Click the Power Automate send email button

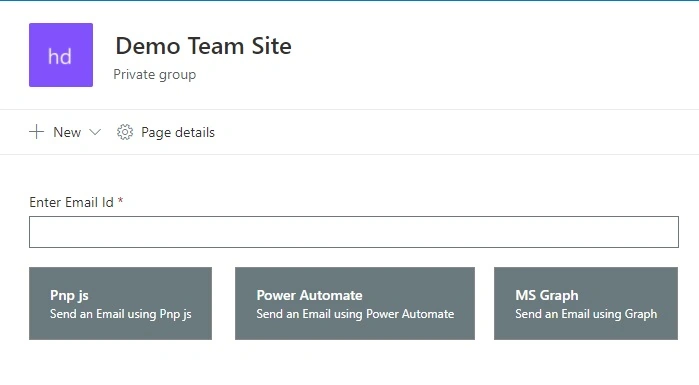pyautogui.click(x=355, y=303)
